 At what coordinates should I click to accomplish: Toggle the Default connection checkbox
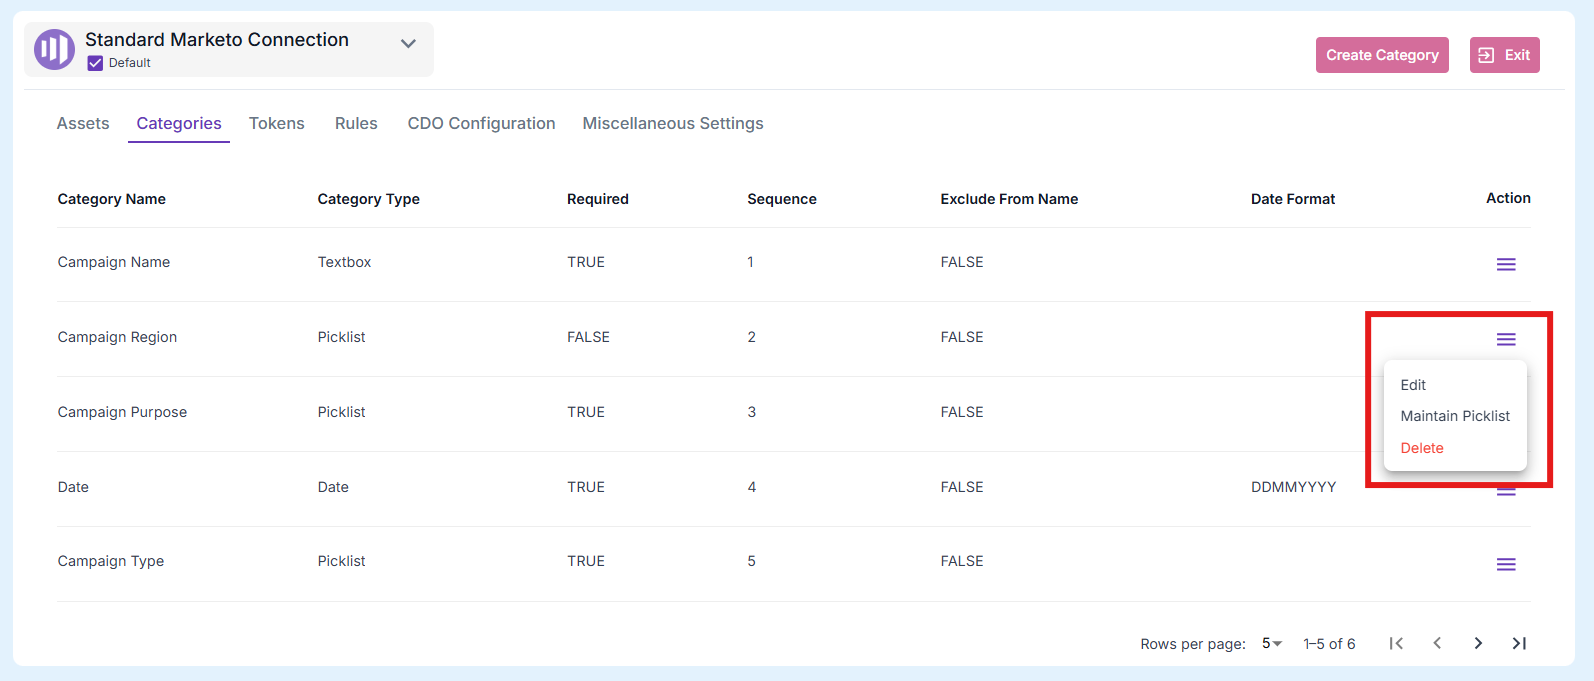click(95, 63)
